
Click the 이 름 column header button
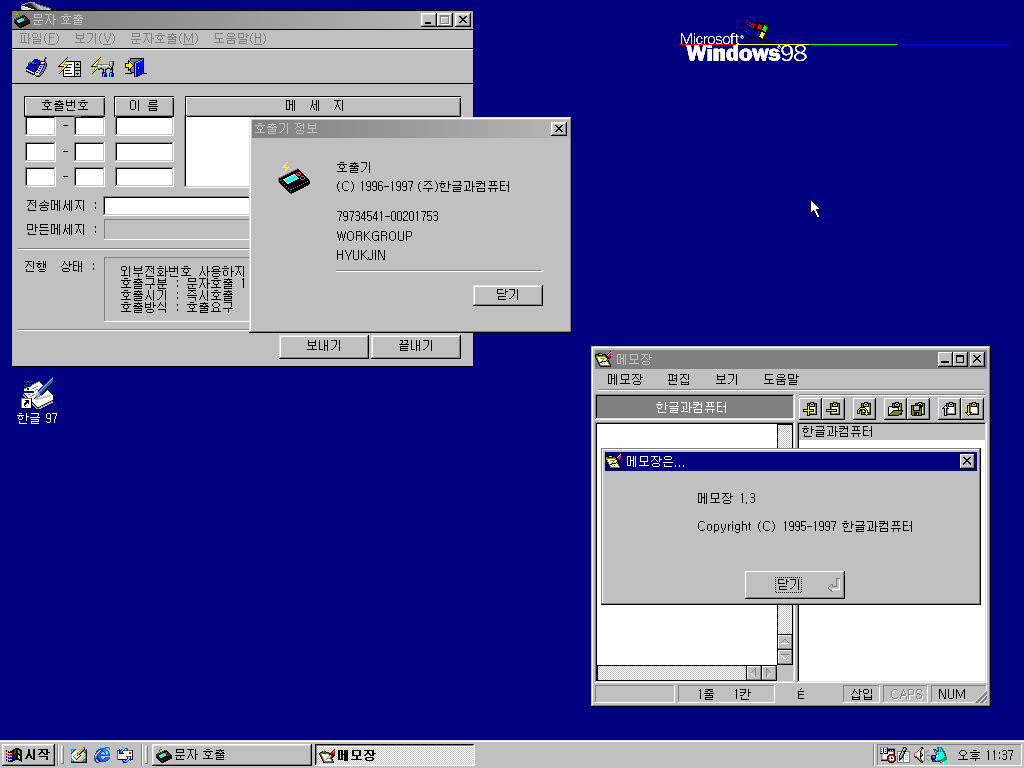point(144,105)
